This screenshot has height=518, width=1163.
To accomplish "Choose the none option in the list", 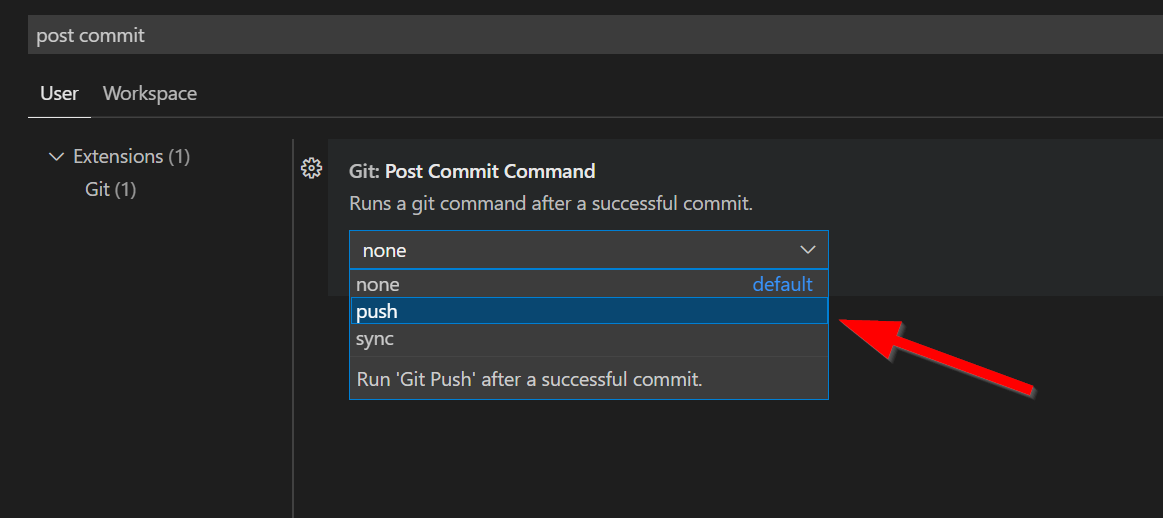I will coord(378,285).
